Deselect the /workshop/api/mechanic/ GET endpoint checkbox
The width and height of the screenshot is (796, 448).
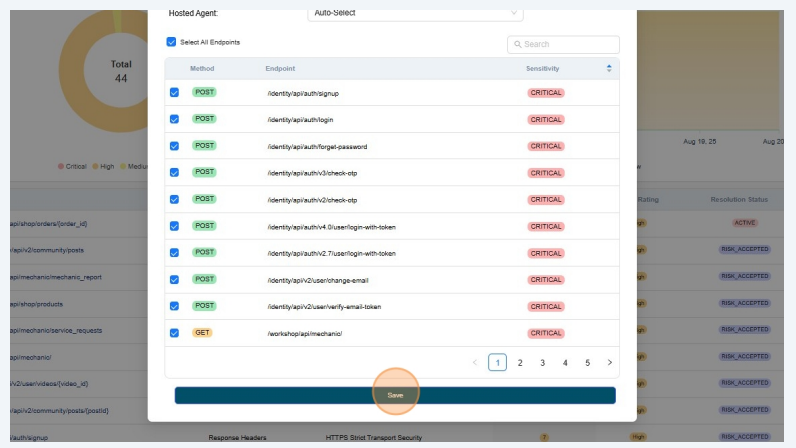pyautogui.click(x=174, y=333)
